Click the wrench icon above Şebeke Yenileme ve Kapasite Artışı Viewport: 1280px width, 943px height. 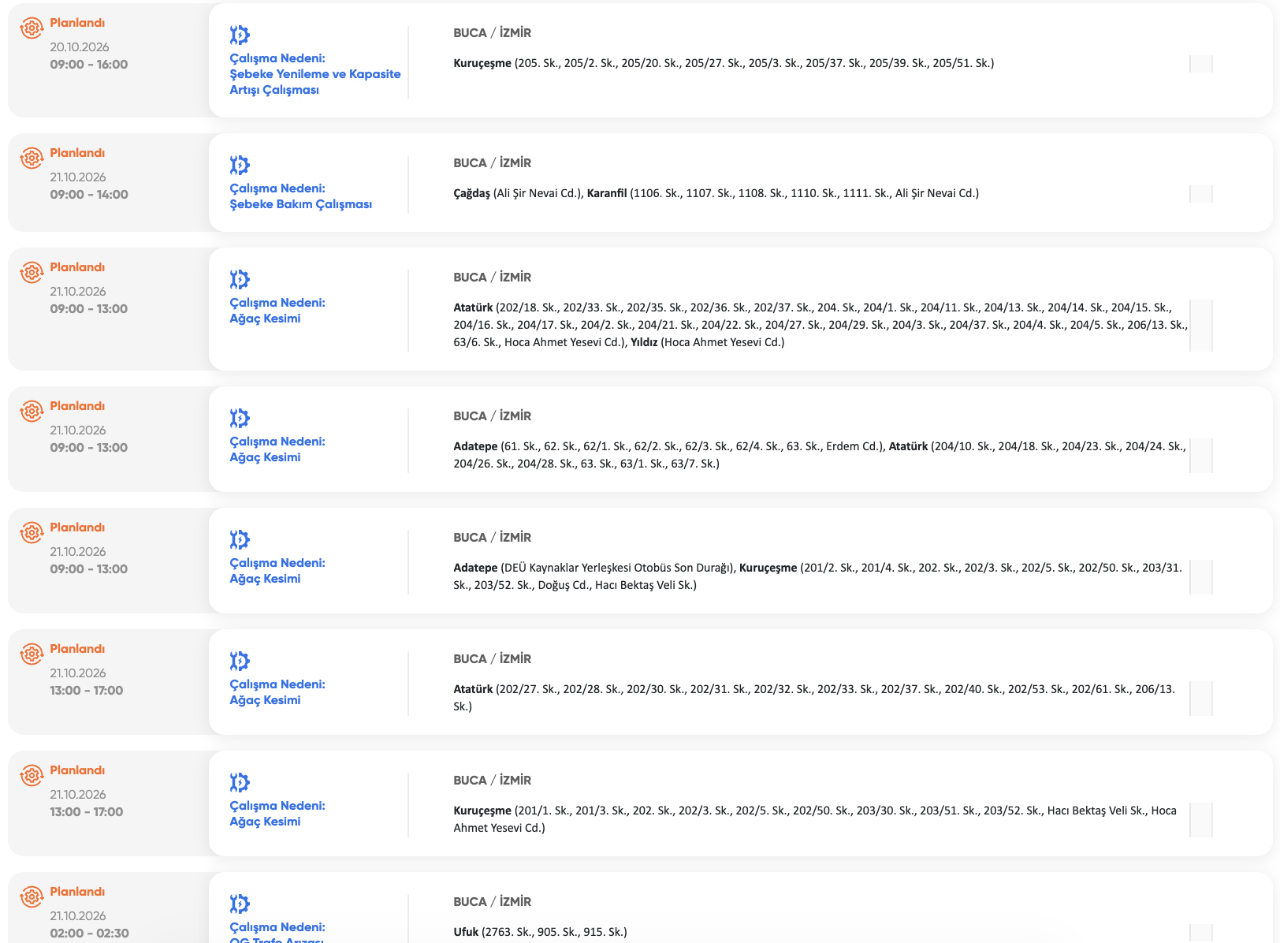[239, 35]
